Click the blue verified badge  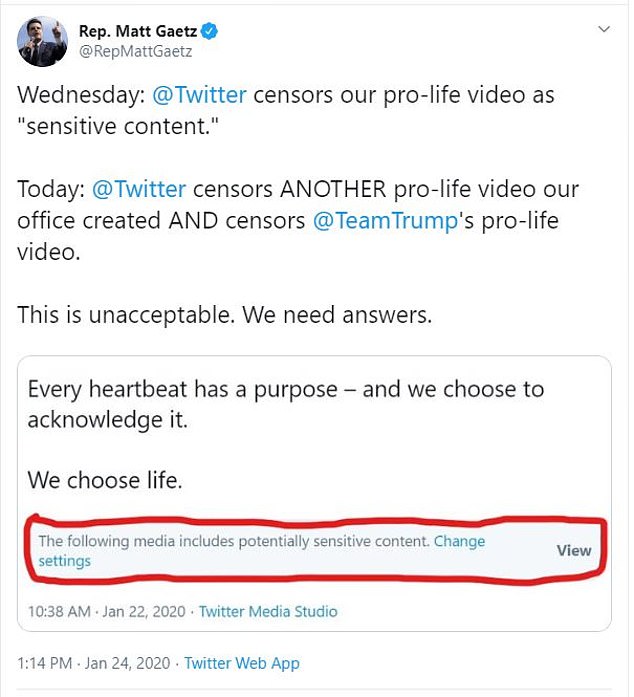210,31
